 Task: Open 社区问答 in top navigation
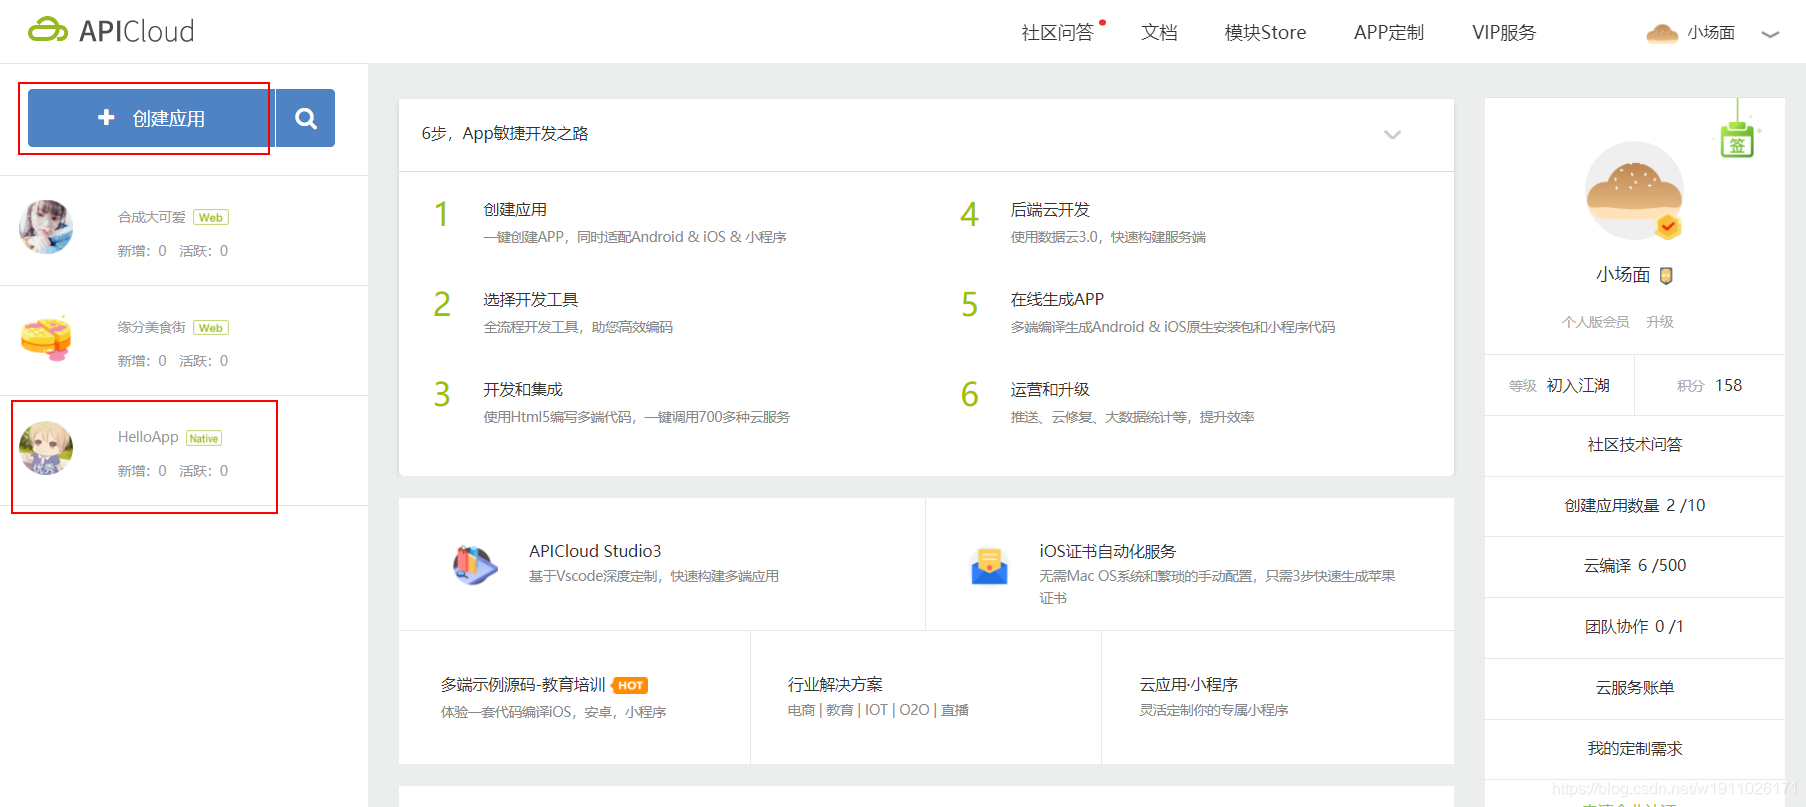pyautogui.click(x=1058, y=32)
